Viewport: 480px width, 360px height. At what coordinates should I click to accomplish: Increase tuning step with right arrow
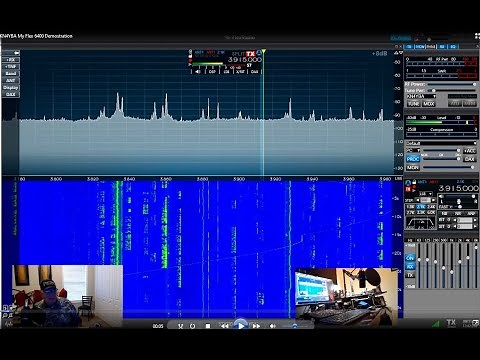click(x=433, y=200)
